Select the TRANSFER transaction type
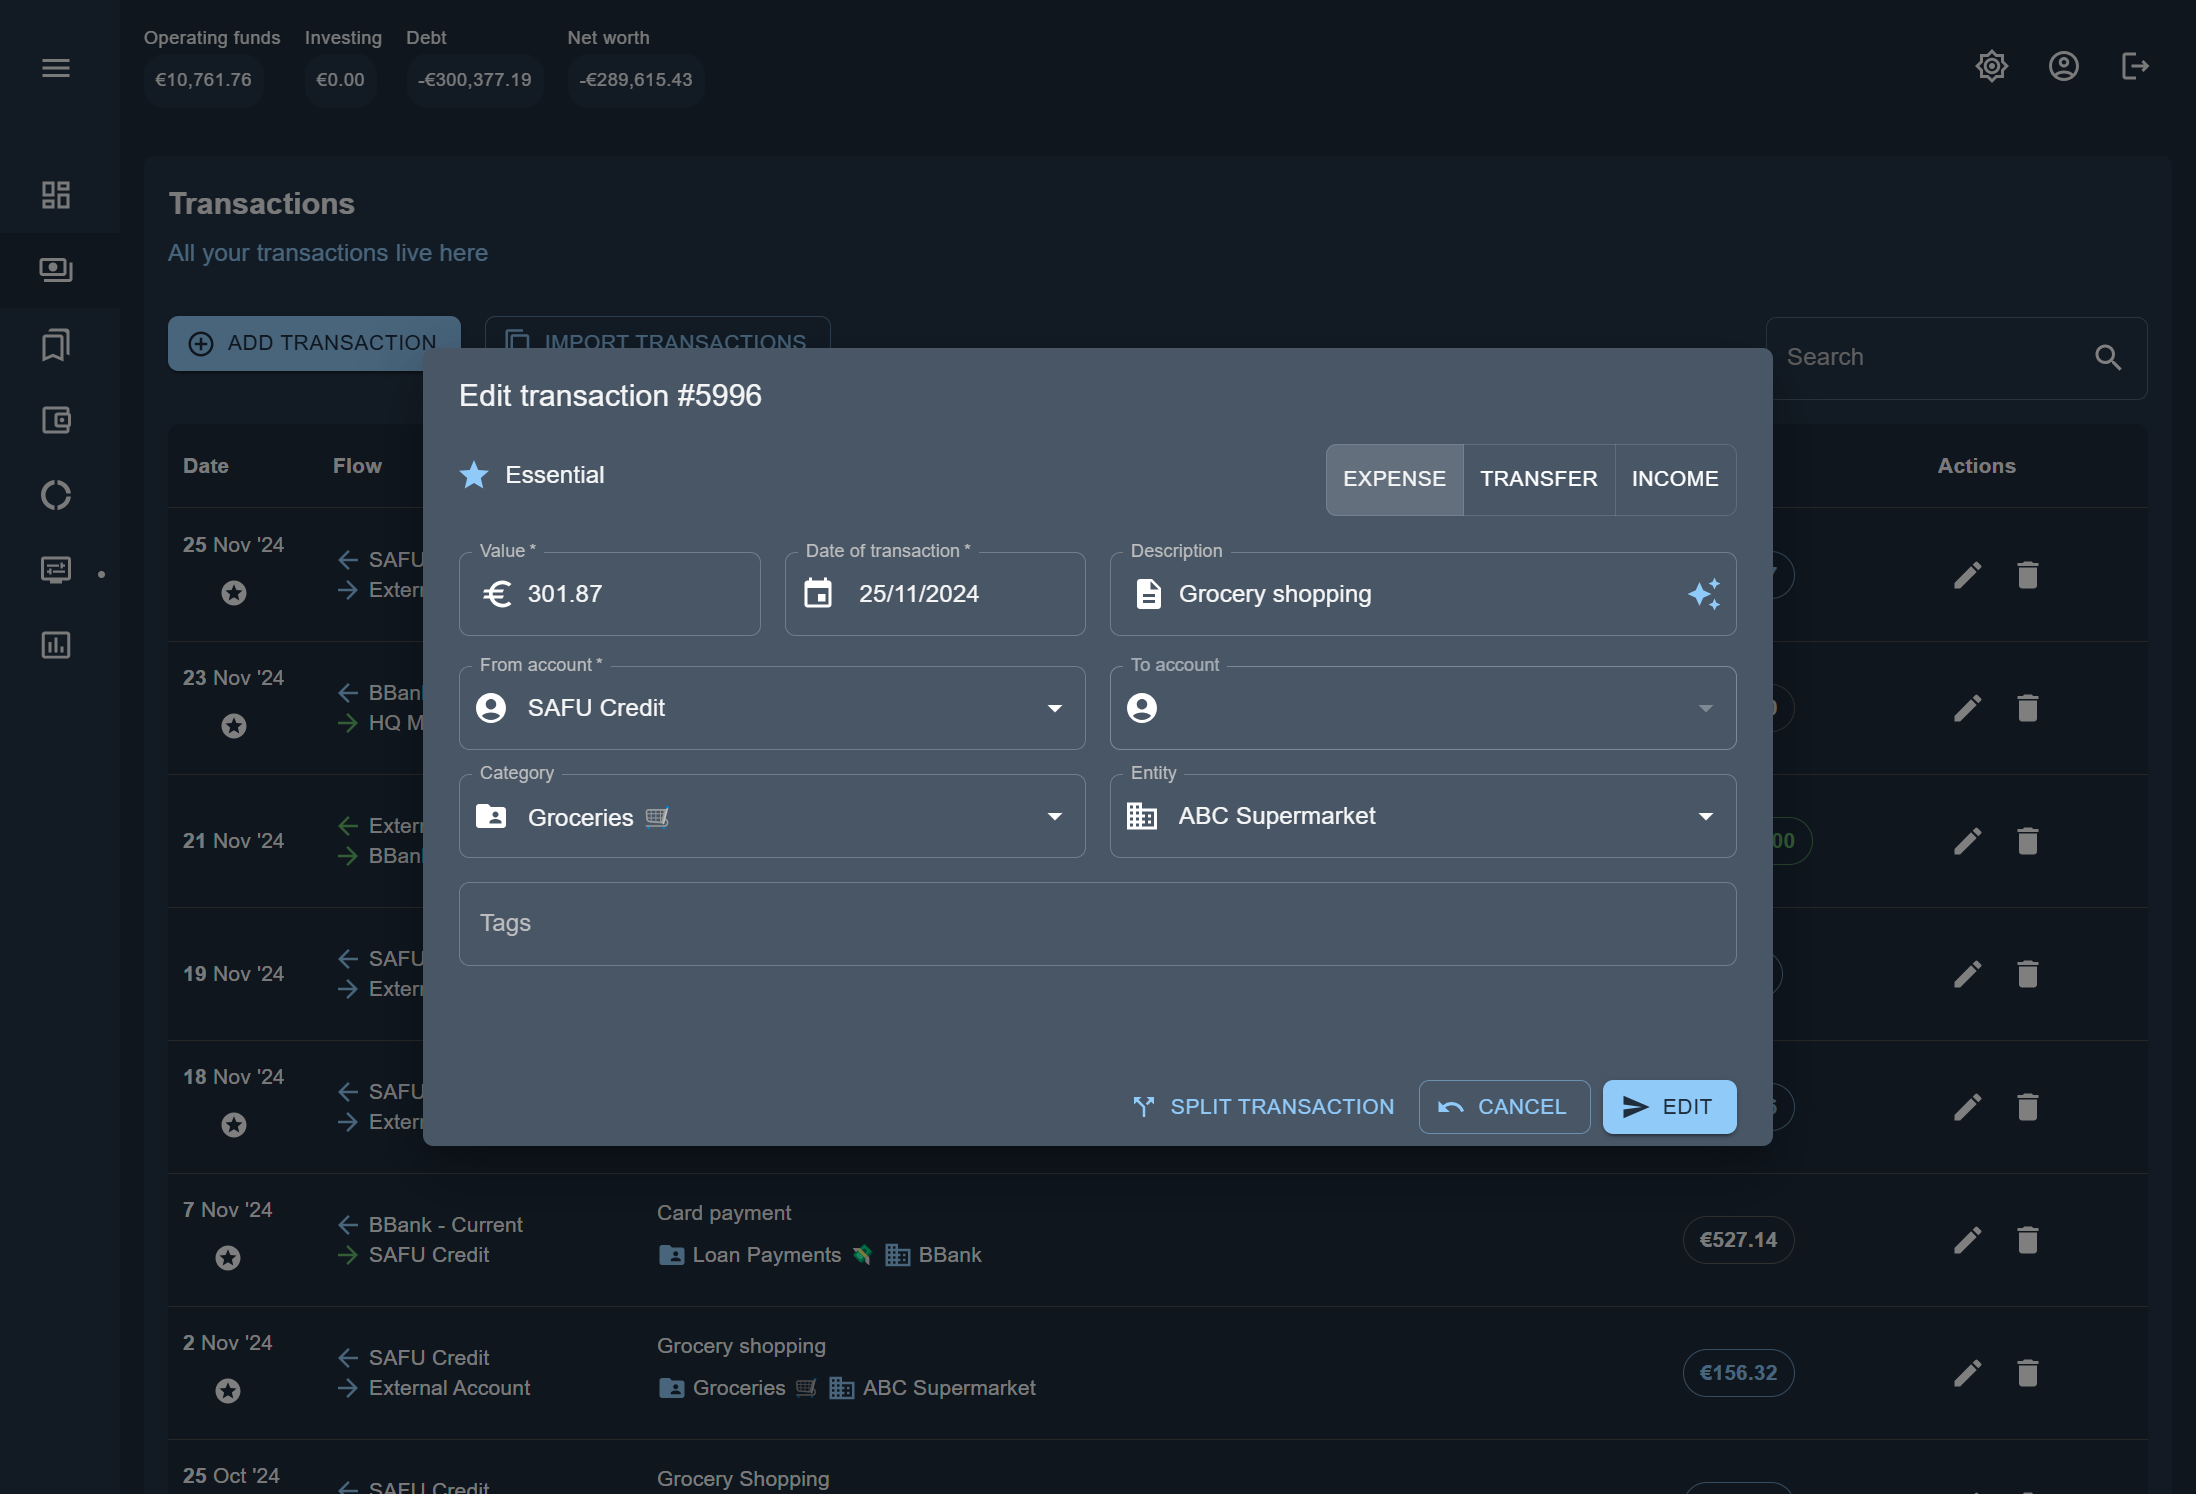2196x1494 pixels. [1538, 479]
